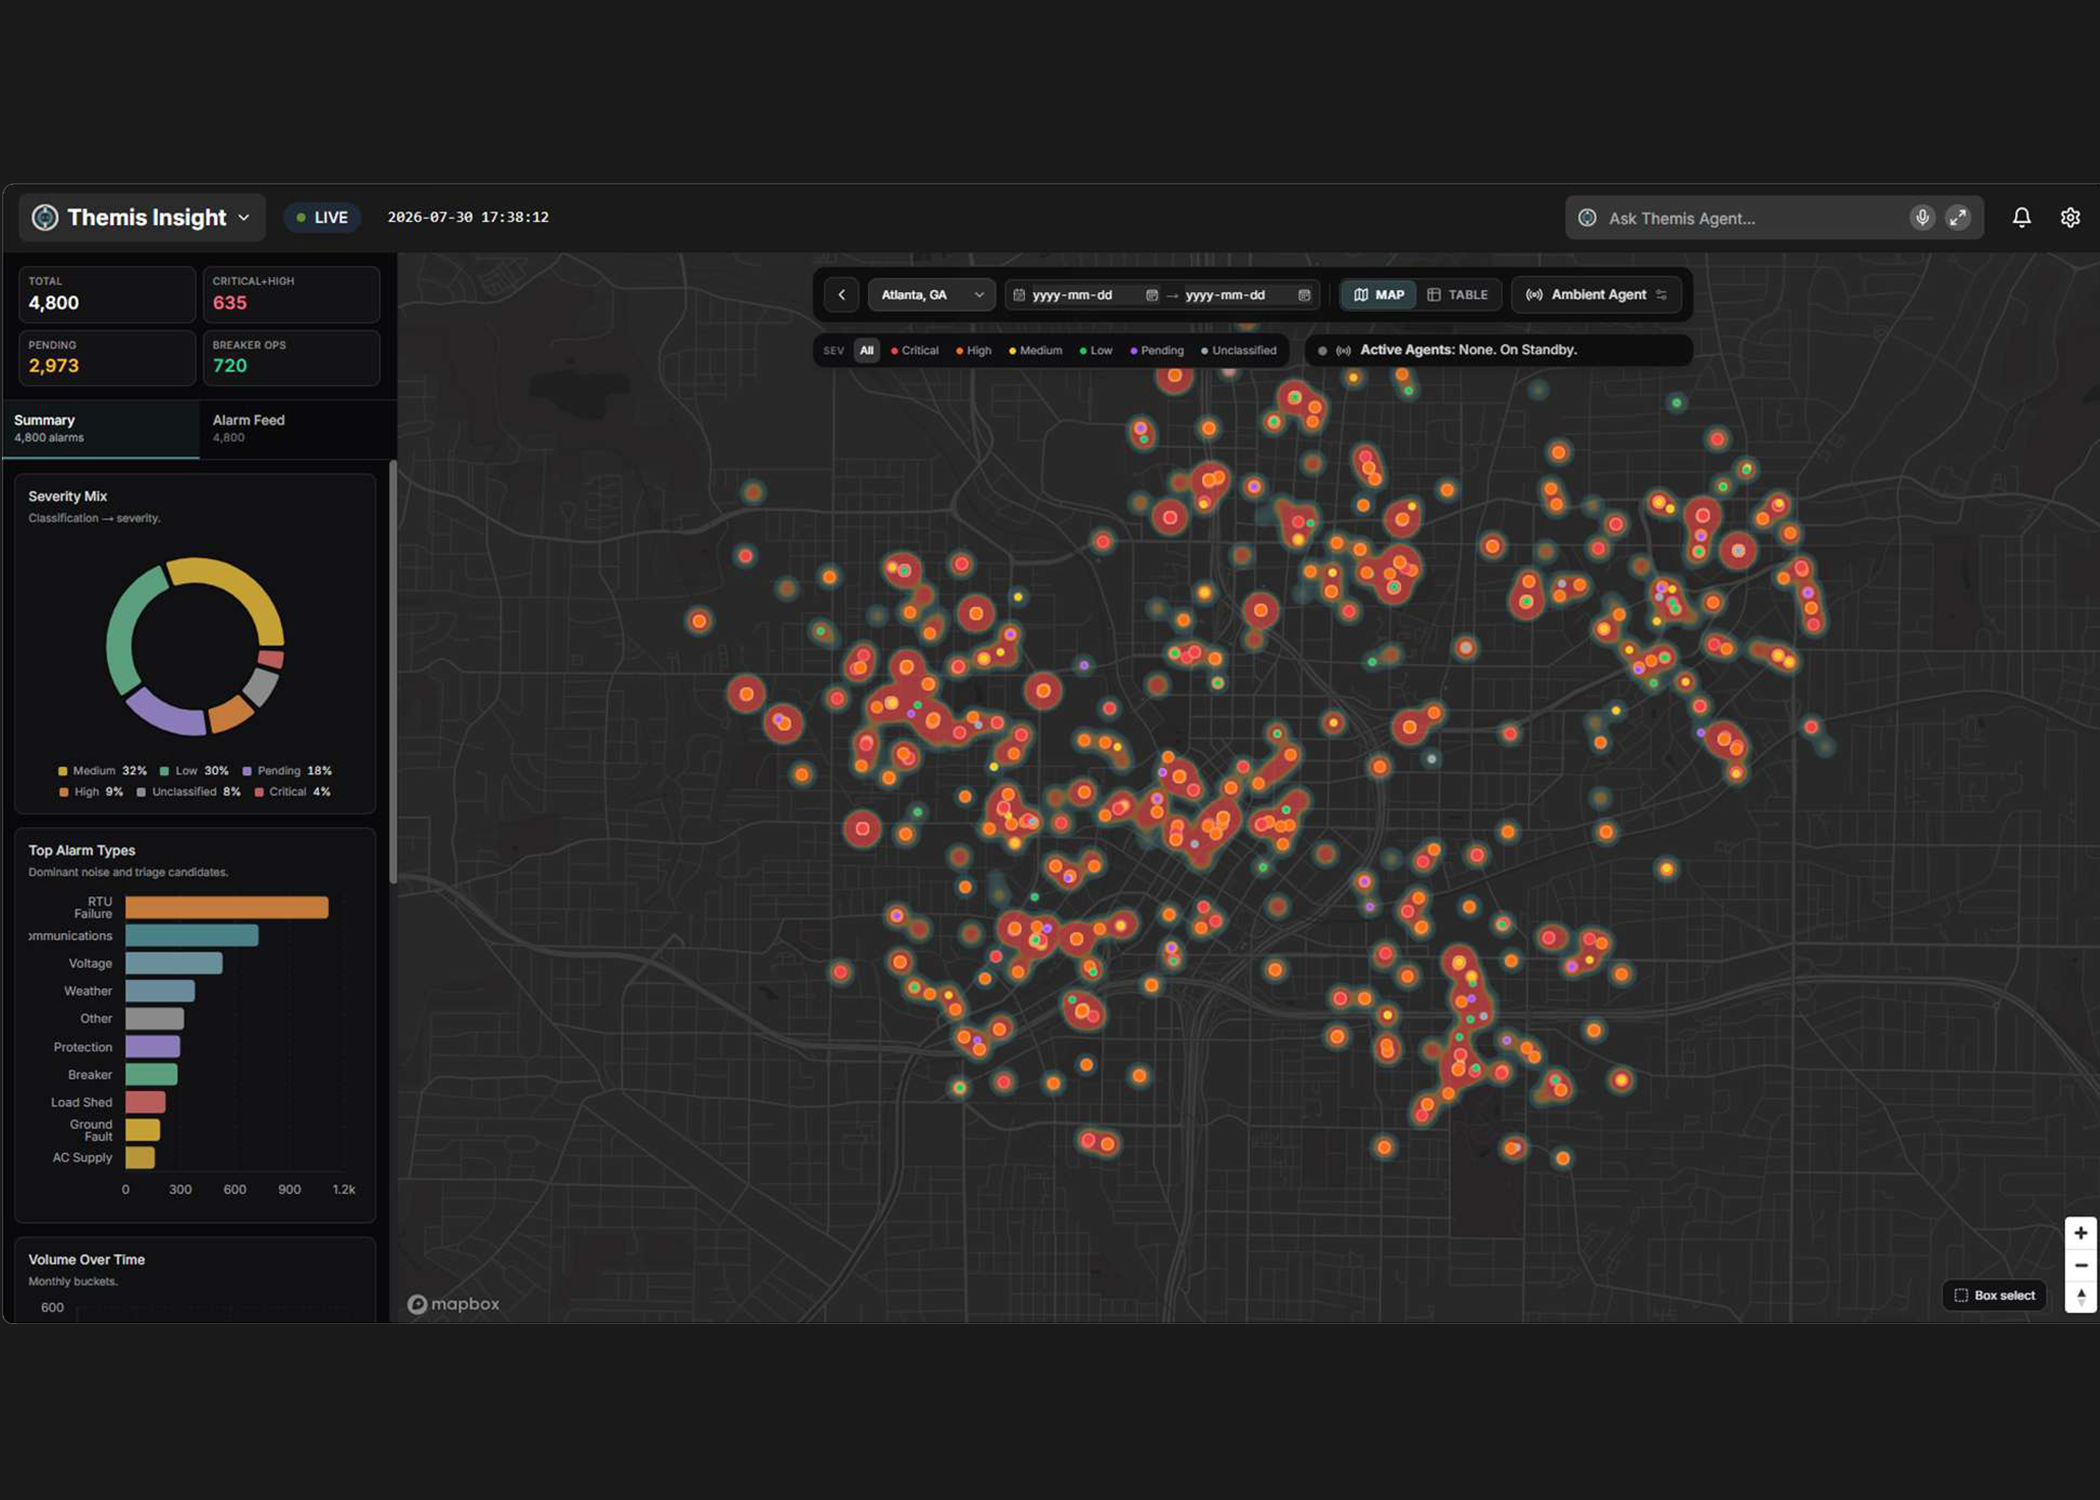Click the sidebar vertical scrollbar

(x=393, y=672)
